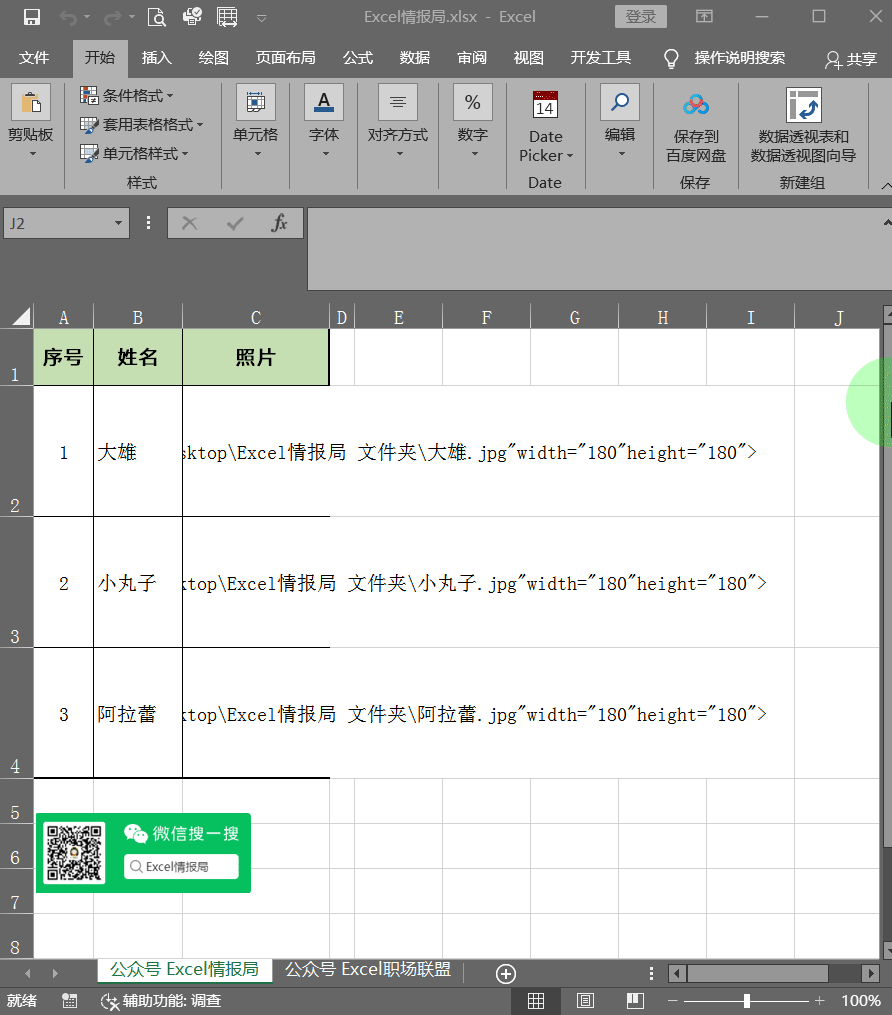This screenshot has height=1015, width=892.
Task: Click the macro recording icon in status bar
Action: (69, 1001)
